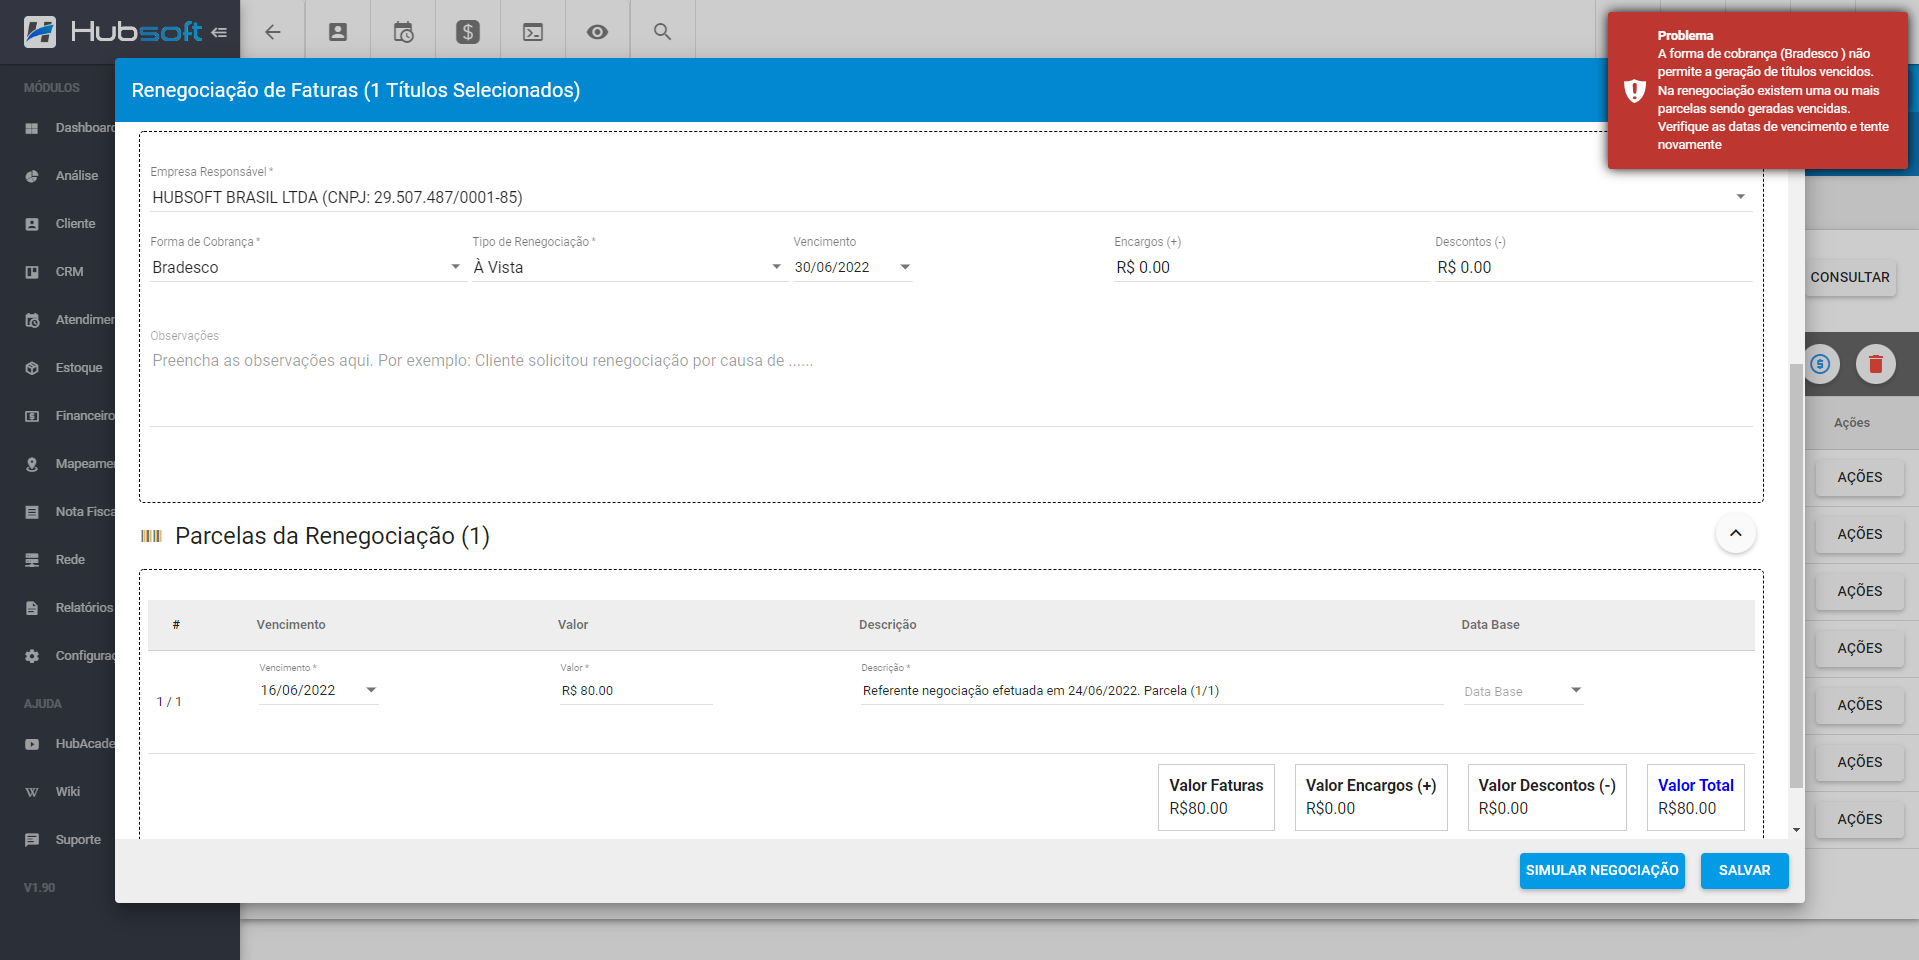Click the Consultar button behind the dialog
The width and height of the screenshot is (1919, 960).
1850,277
